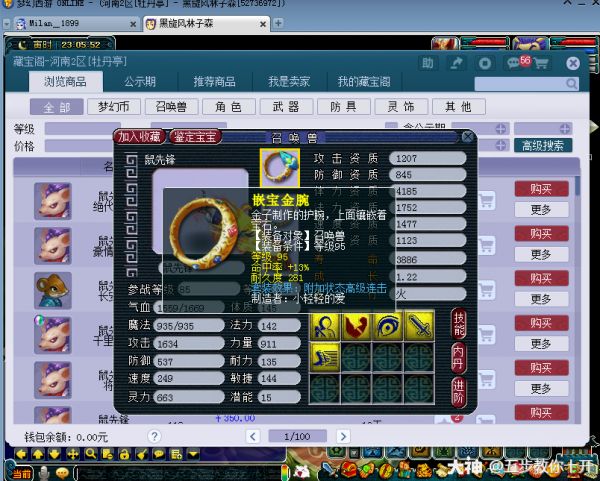Click the search magnifier in top search box
The width and height of the screenshot is (600, 481).
(572, 83)
